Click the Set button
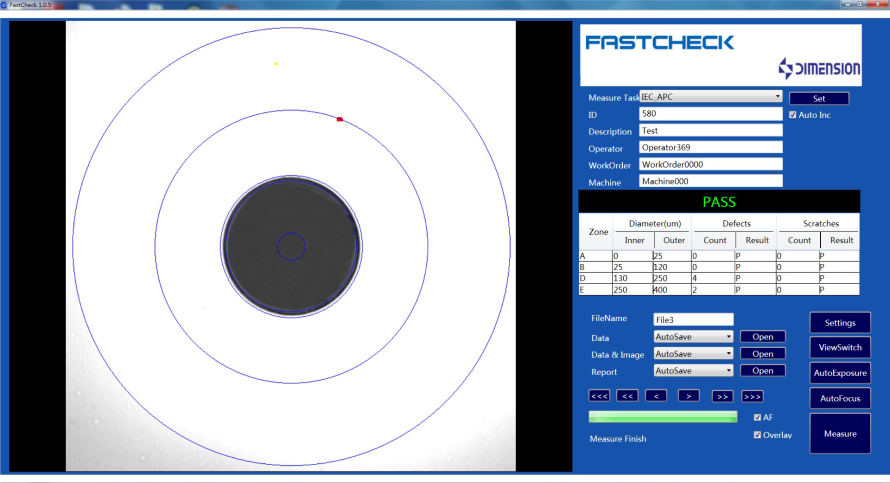The width and height of the screenshot is (890, 483). (818, 98)
